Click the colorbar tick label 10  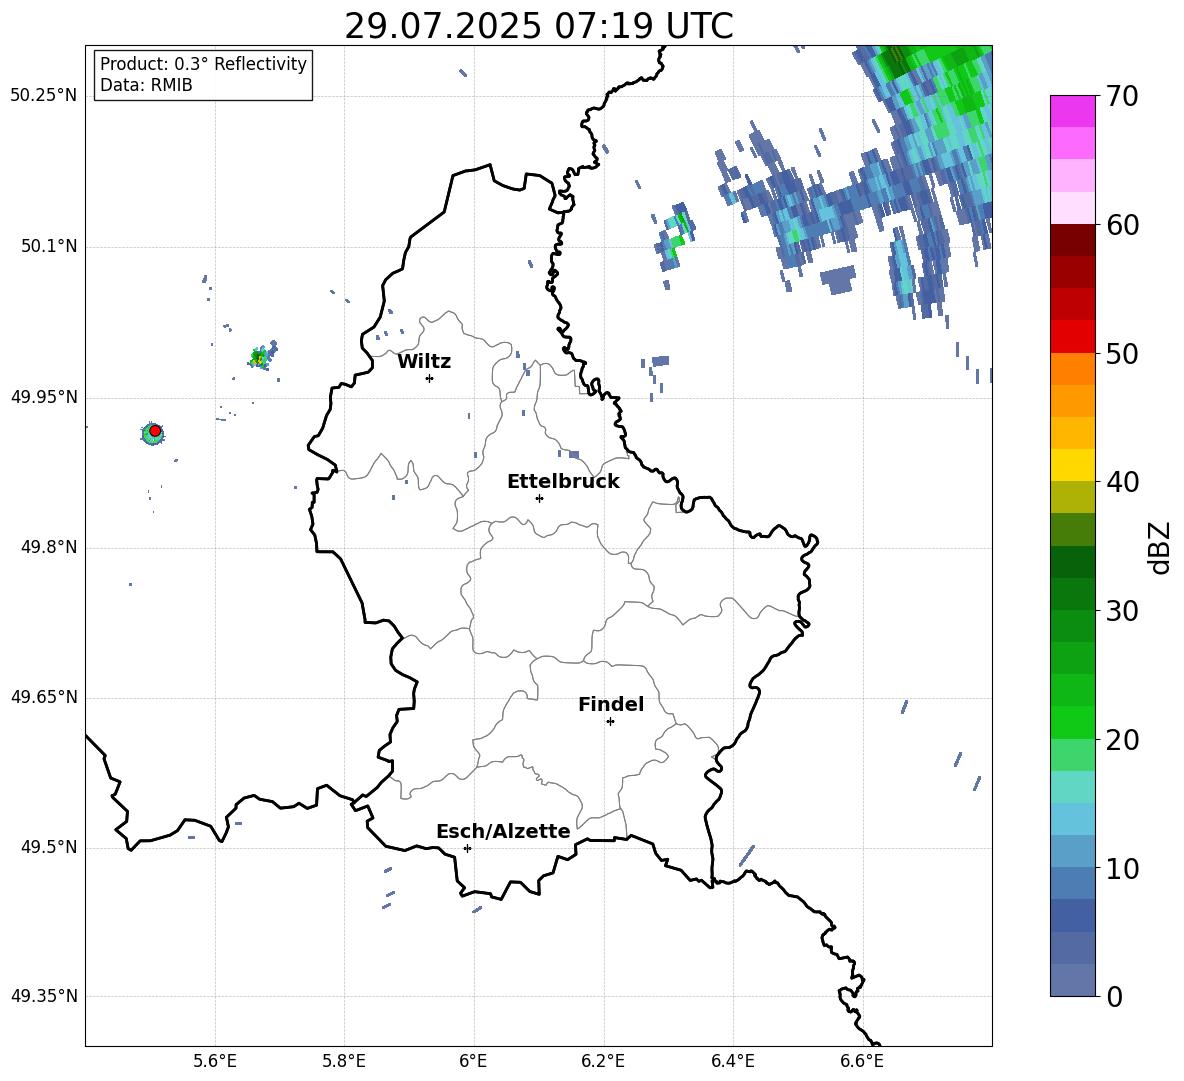(1122, 868)
